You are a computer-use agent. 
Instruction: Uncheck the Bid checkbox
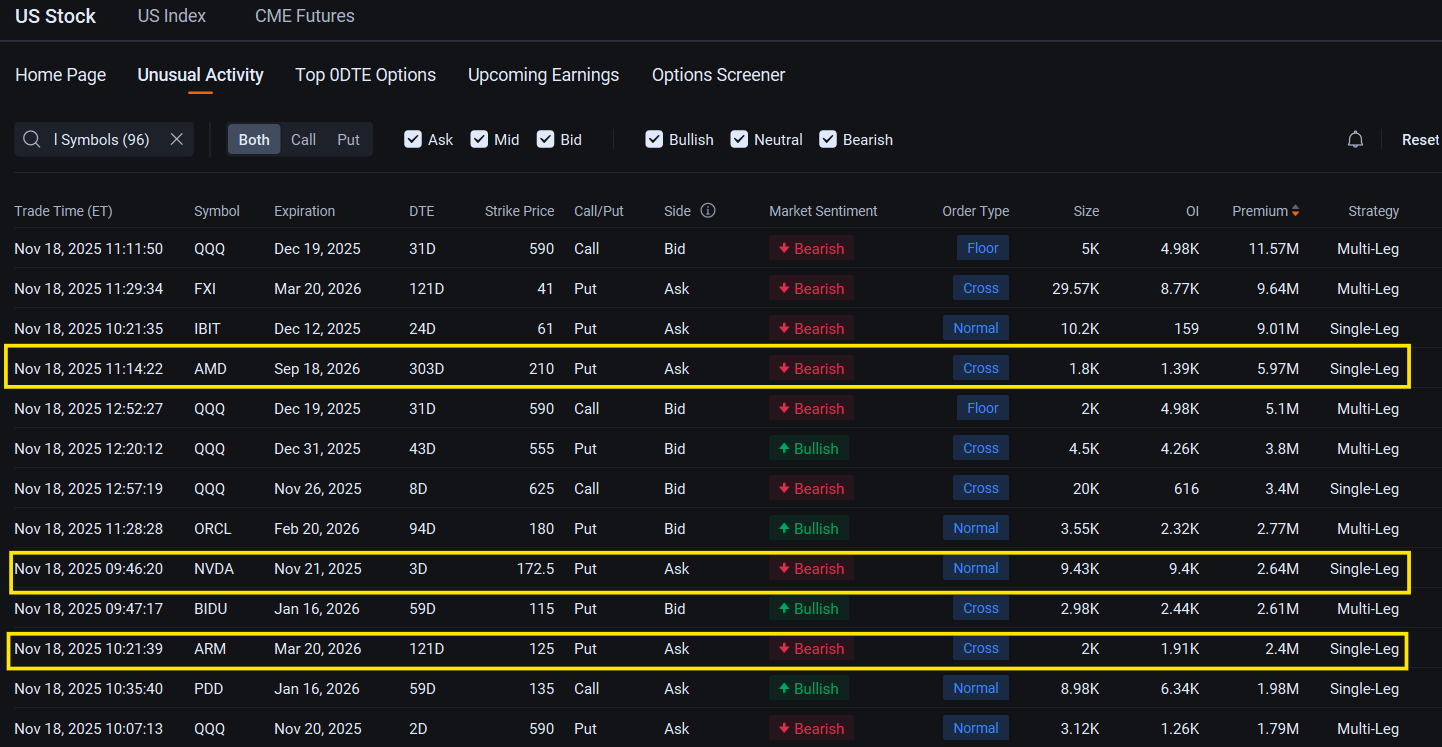(x=545, y=139)
